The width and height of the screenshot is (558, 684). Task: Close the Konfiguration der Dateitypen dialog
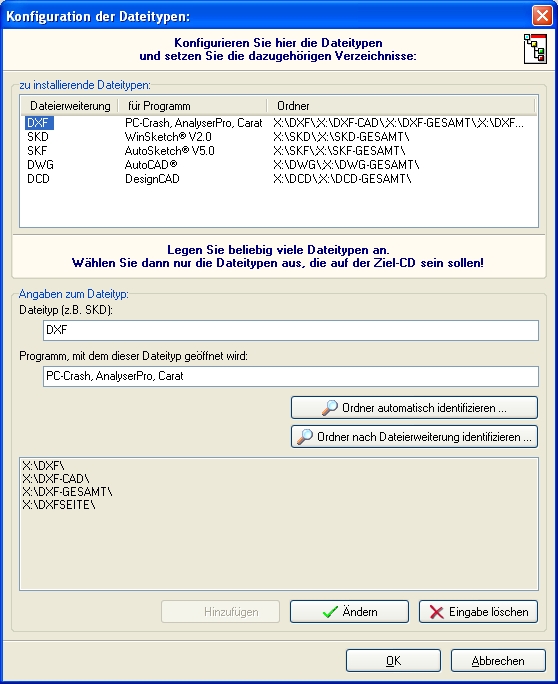click(542, 16)
